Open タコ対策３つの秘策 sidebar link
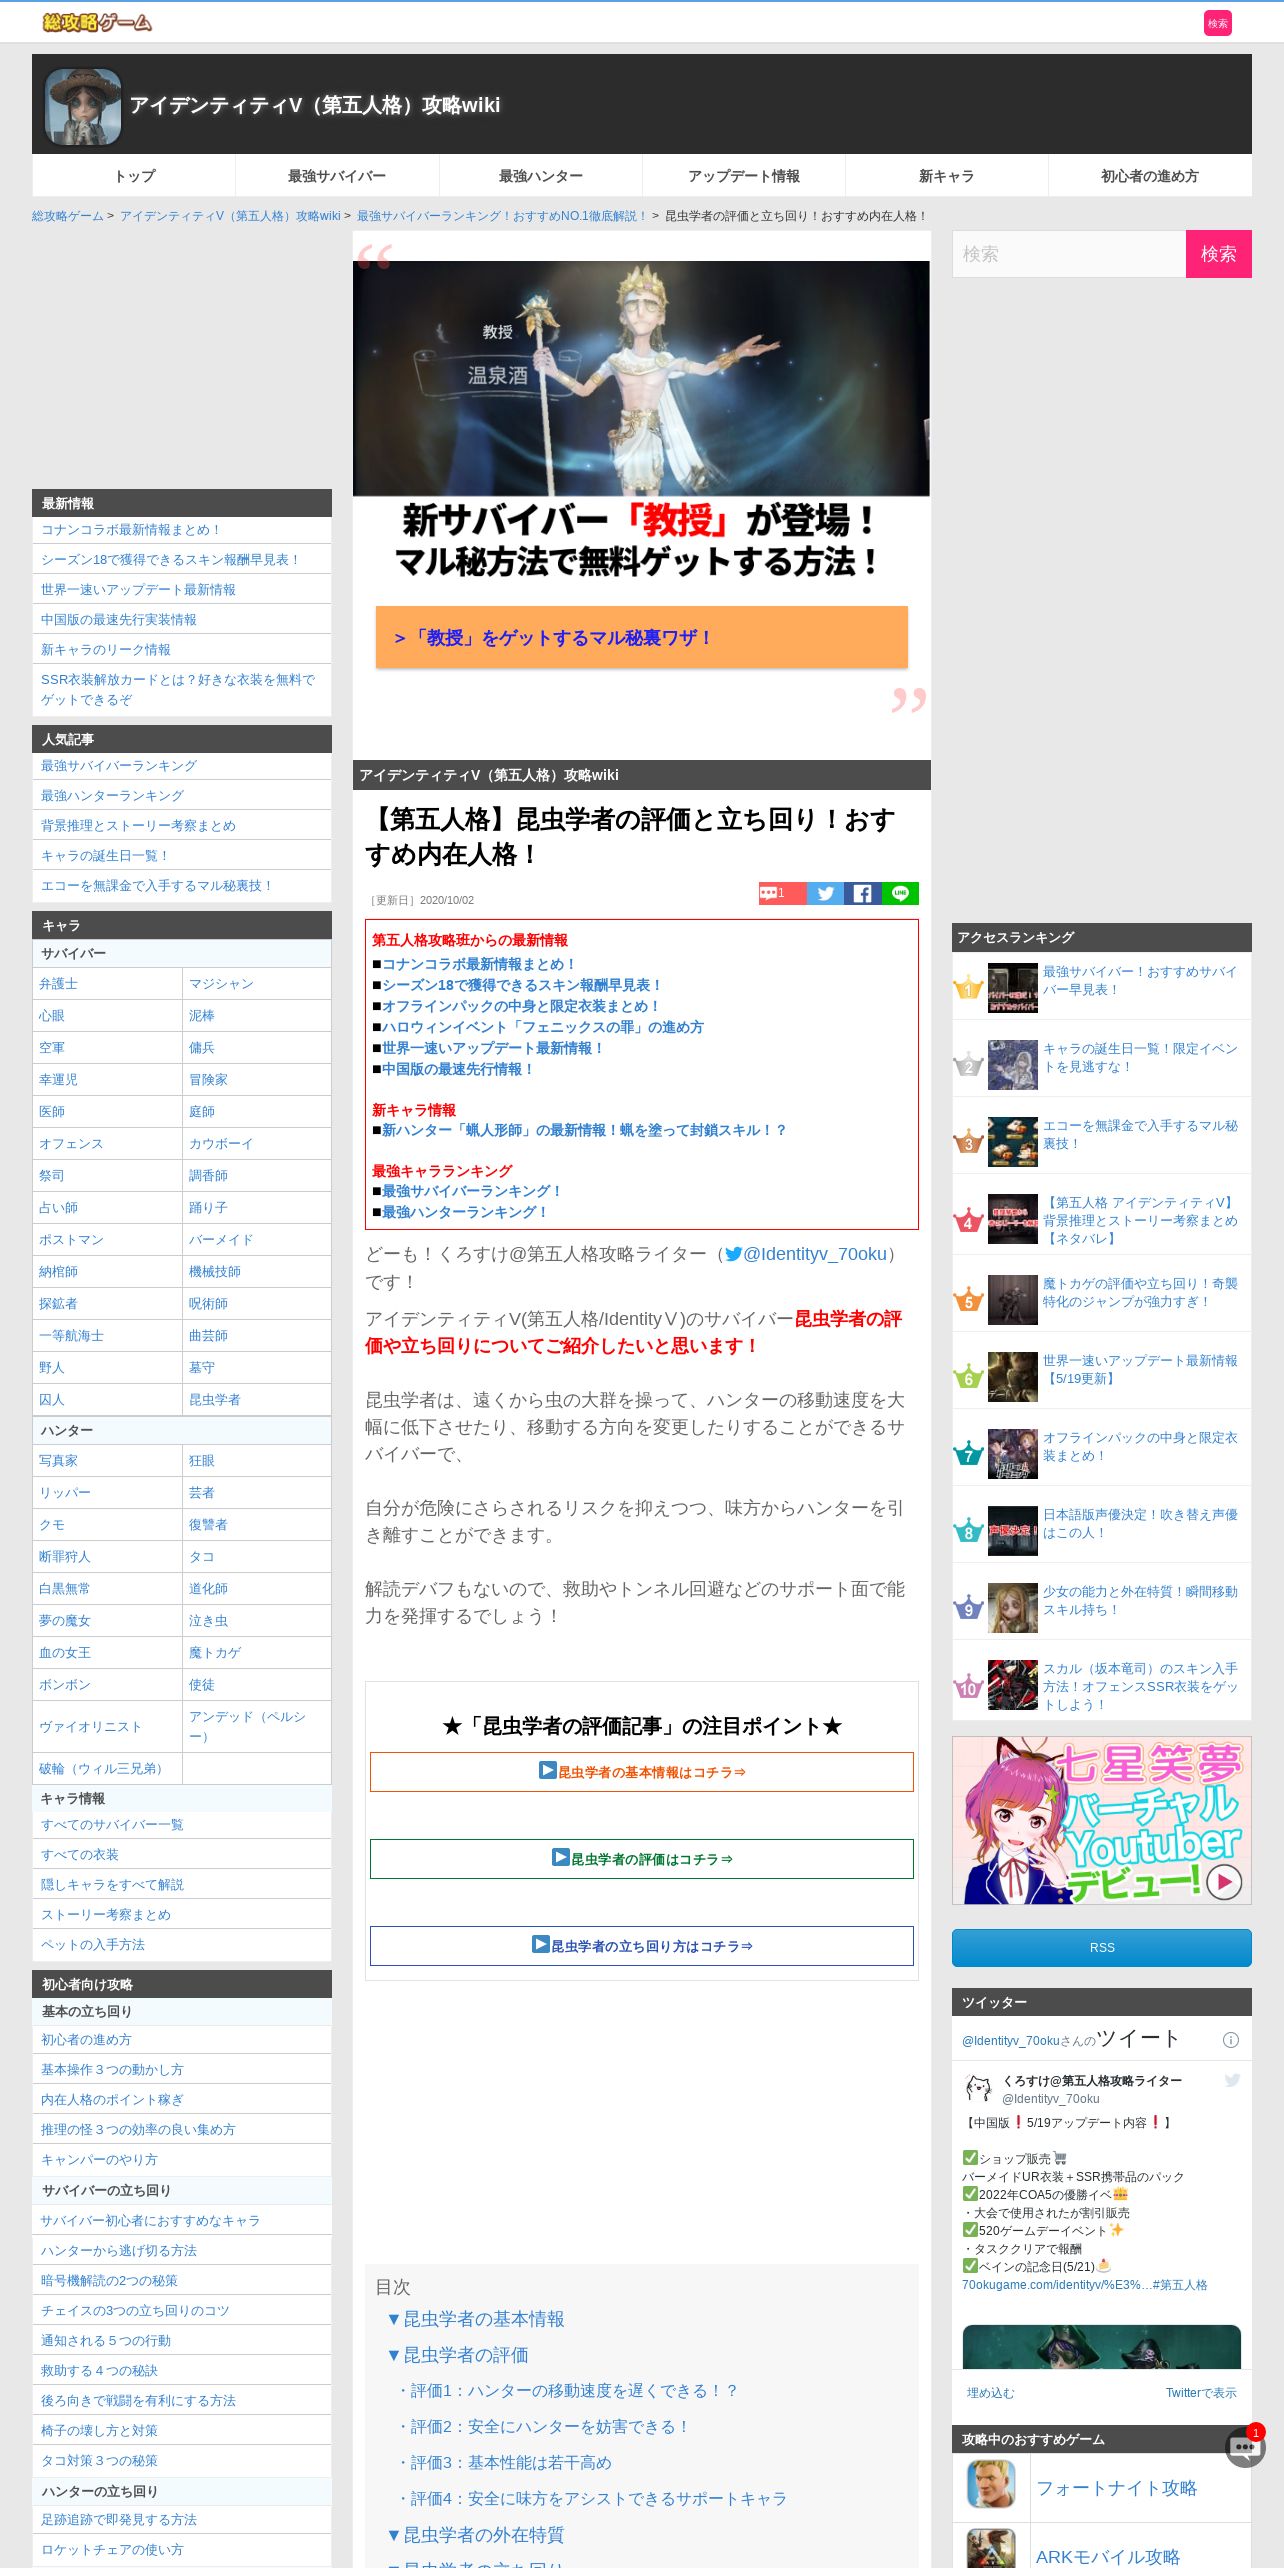The image size is (1284, 2568). (x=99, y=2461)
